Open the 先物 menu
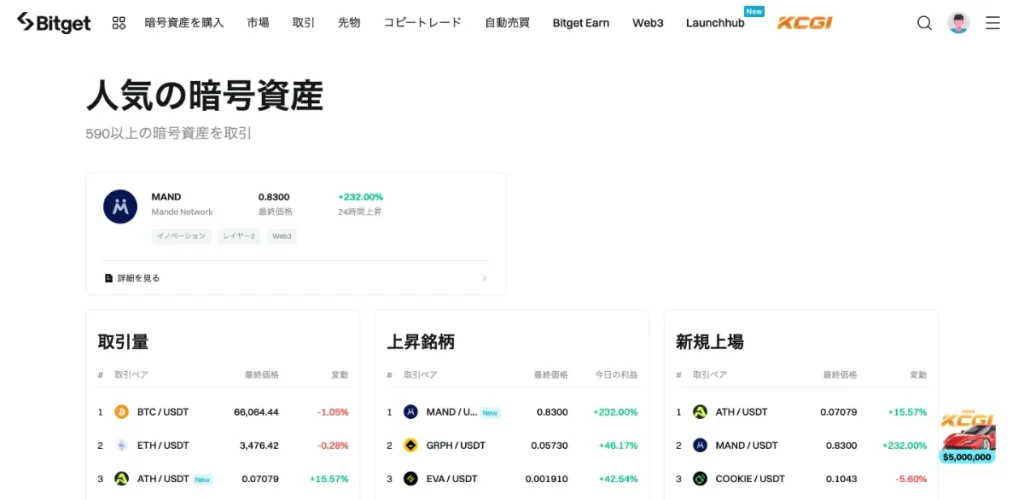Viewport: 1024px width, 500px height. pyautogui.click(x=349, y=23)
